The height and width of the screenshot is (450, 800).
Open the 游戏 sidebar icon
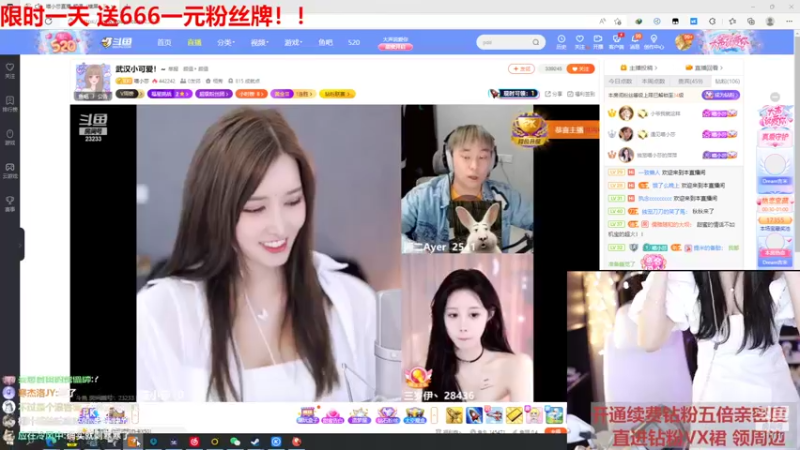point(10,137)
